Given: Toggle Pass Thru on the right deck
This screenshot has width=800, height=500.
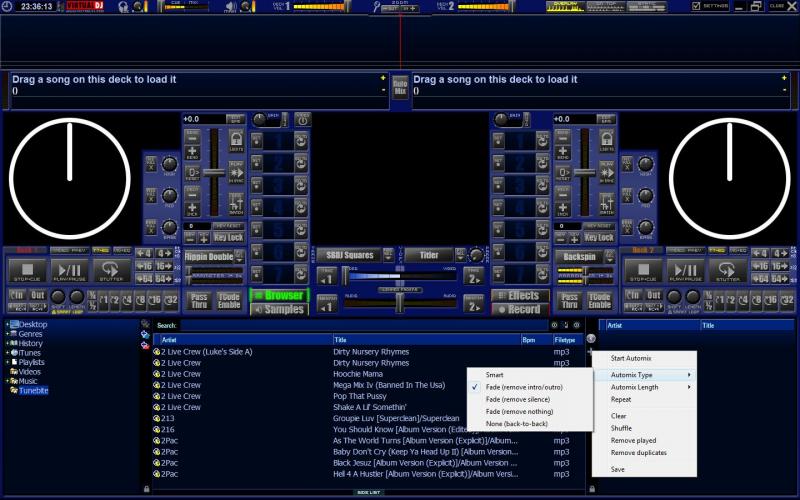Looking at the screenshot, I should point(569,301).
